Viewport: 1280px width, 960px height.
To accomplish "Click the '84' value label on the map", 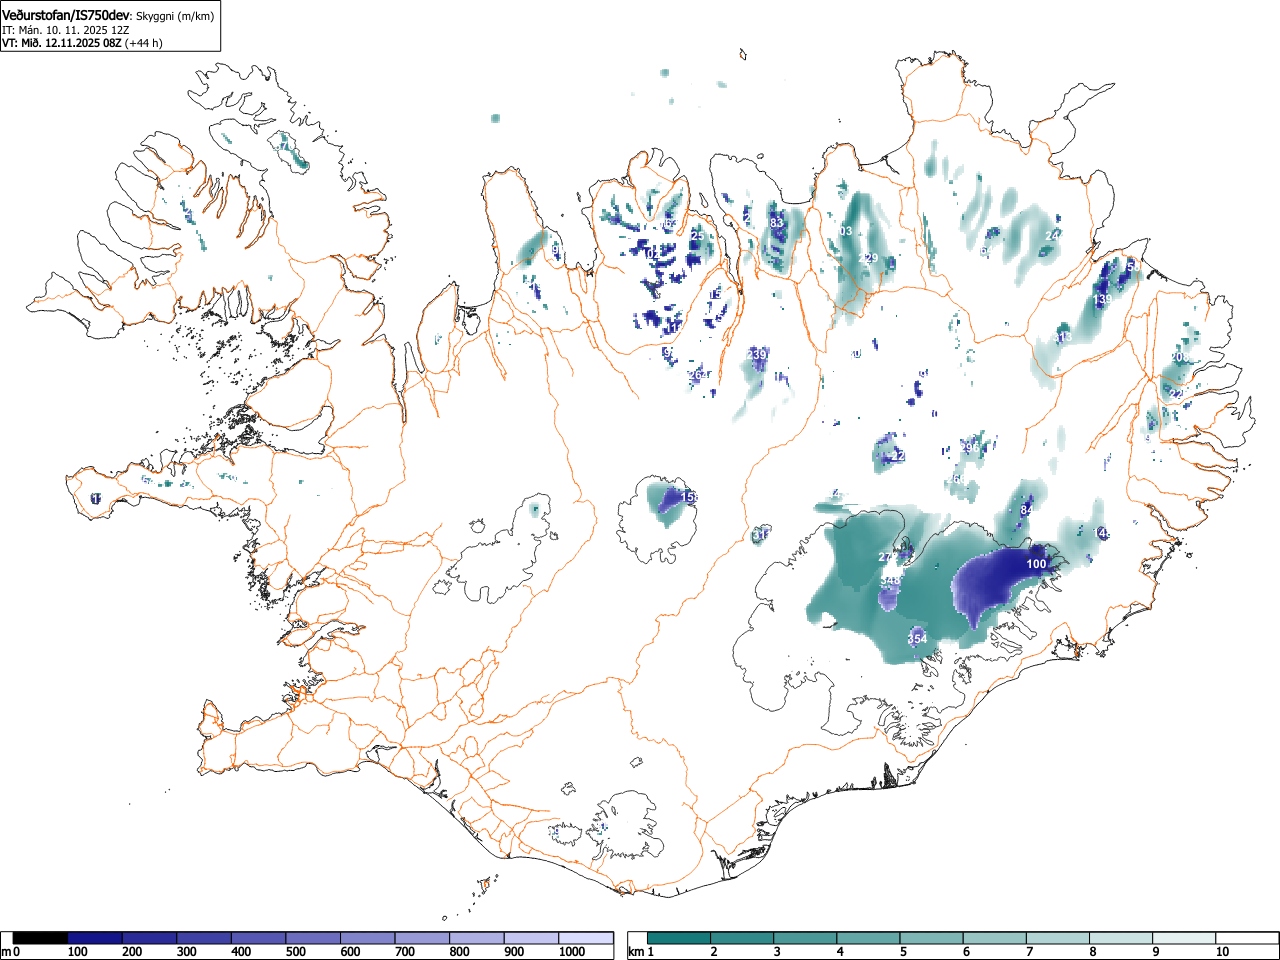I will click(x=1026, y=511).
